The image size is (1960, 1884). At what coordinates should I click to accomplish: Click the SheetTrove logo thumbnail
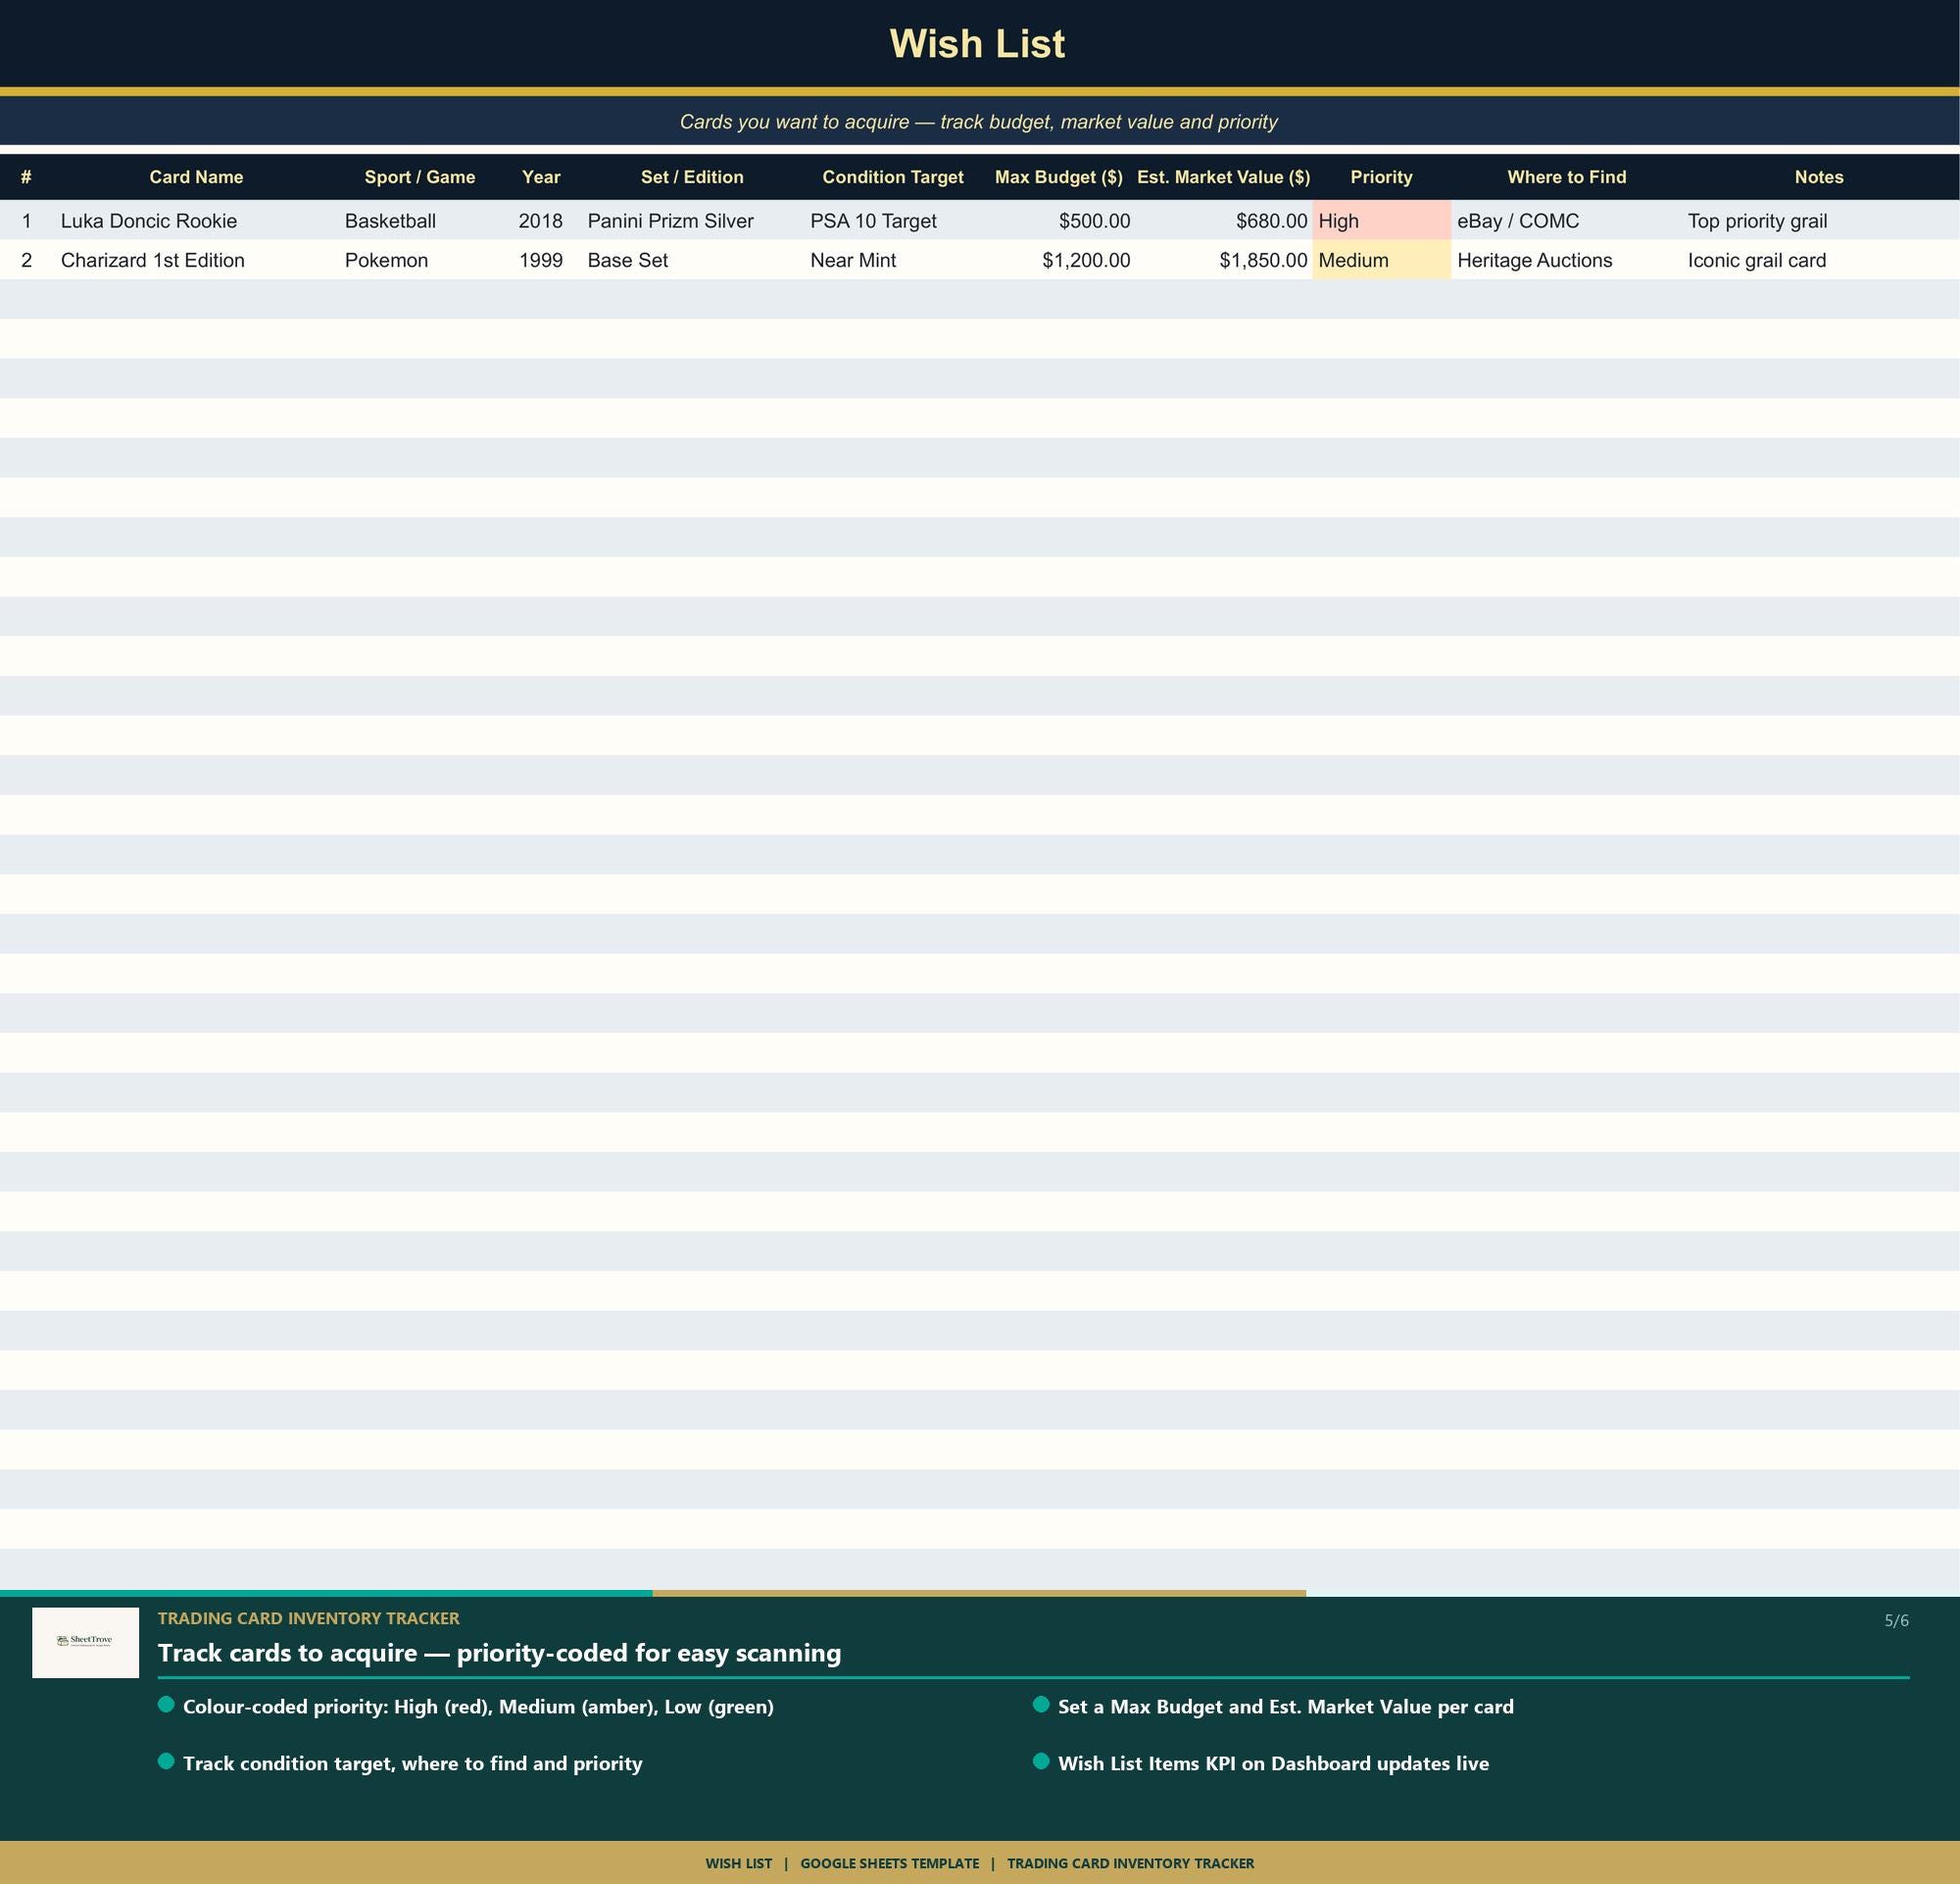pos(85,1642)
